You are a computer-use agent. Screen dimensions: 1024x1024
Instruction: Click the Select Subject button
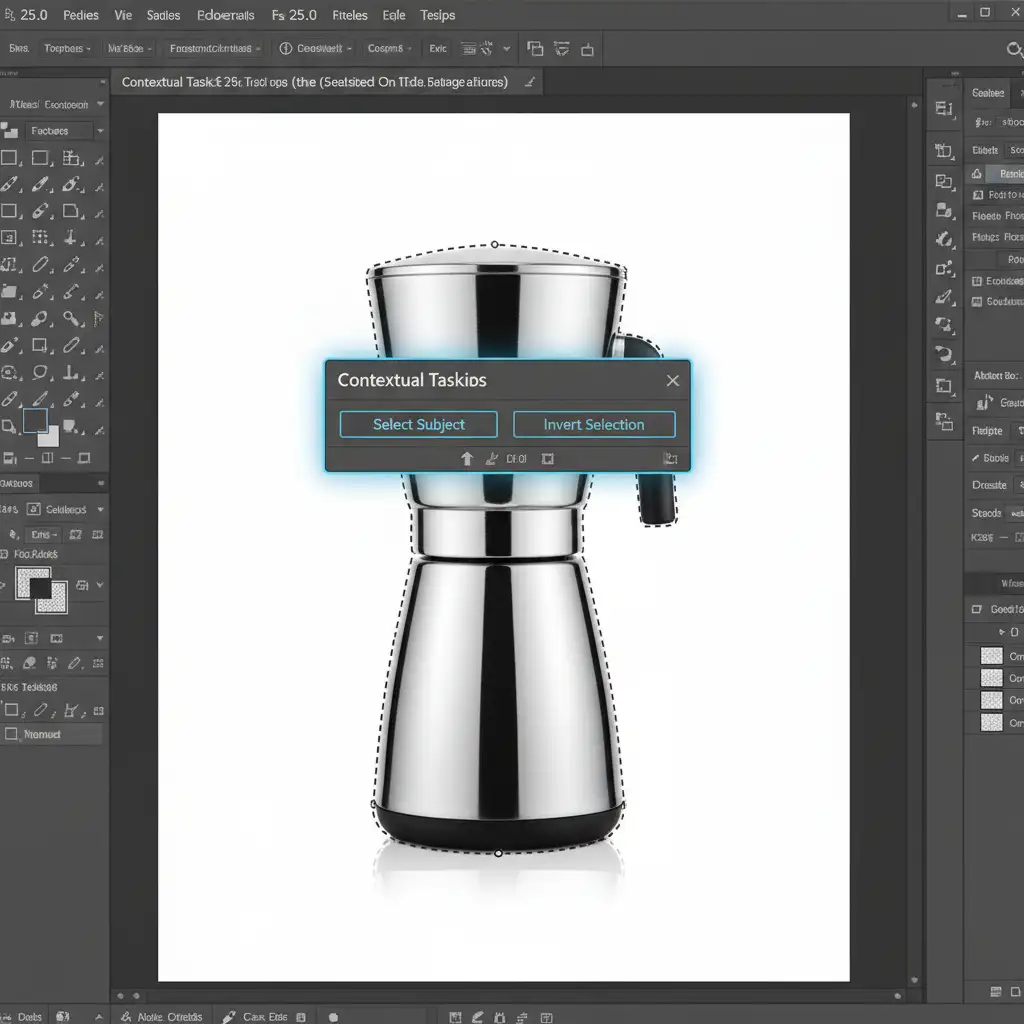tap(418, 424)
